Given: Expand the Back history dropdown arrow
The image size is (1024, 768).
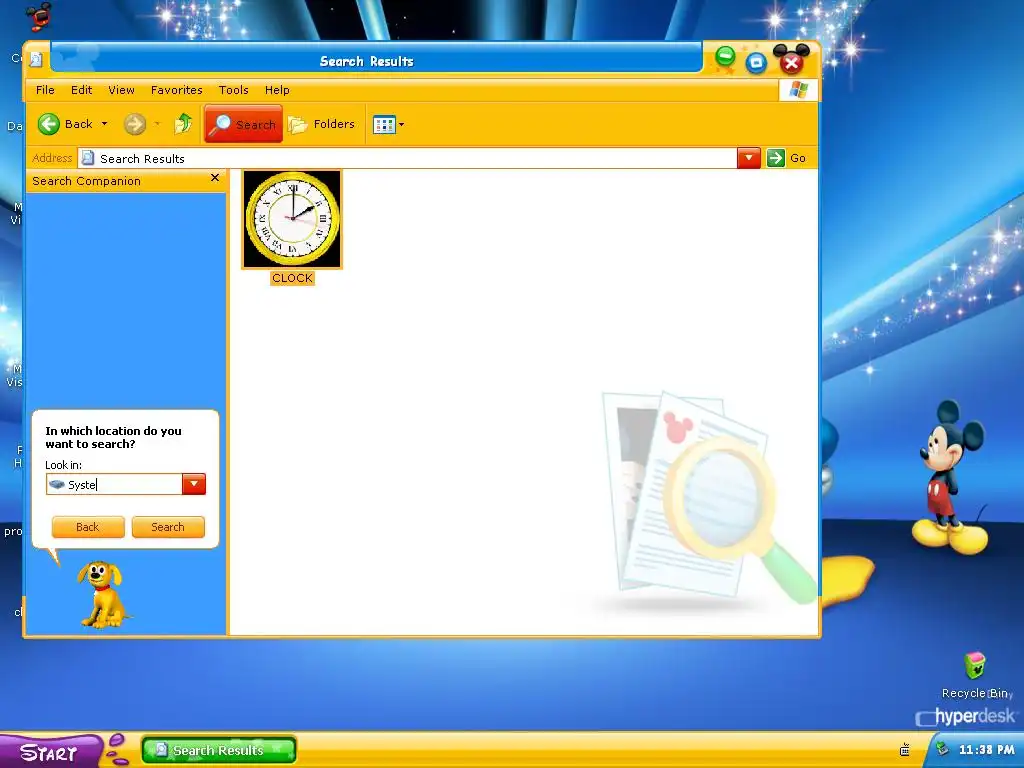Looking at the screenshot, I should (x=104, y=123).
